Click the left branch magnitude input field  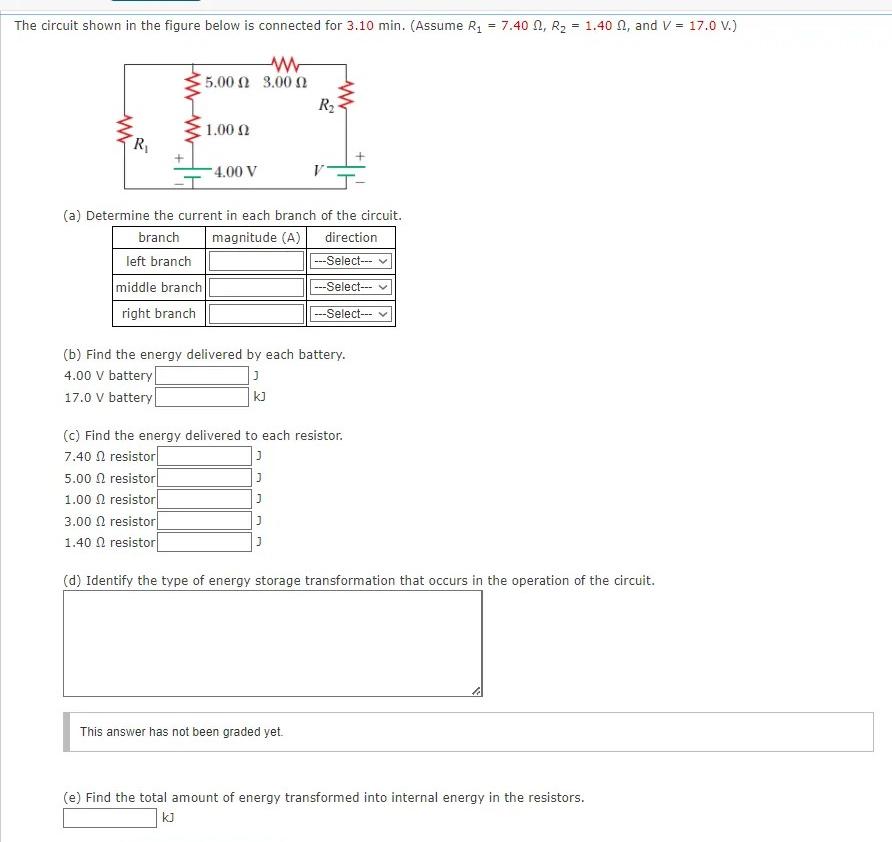[256, 261]
